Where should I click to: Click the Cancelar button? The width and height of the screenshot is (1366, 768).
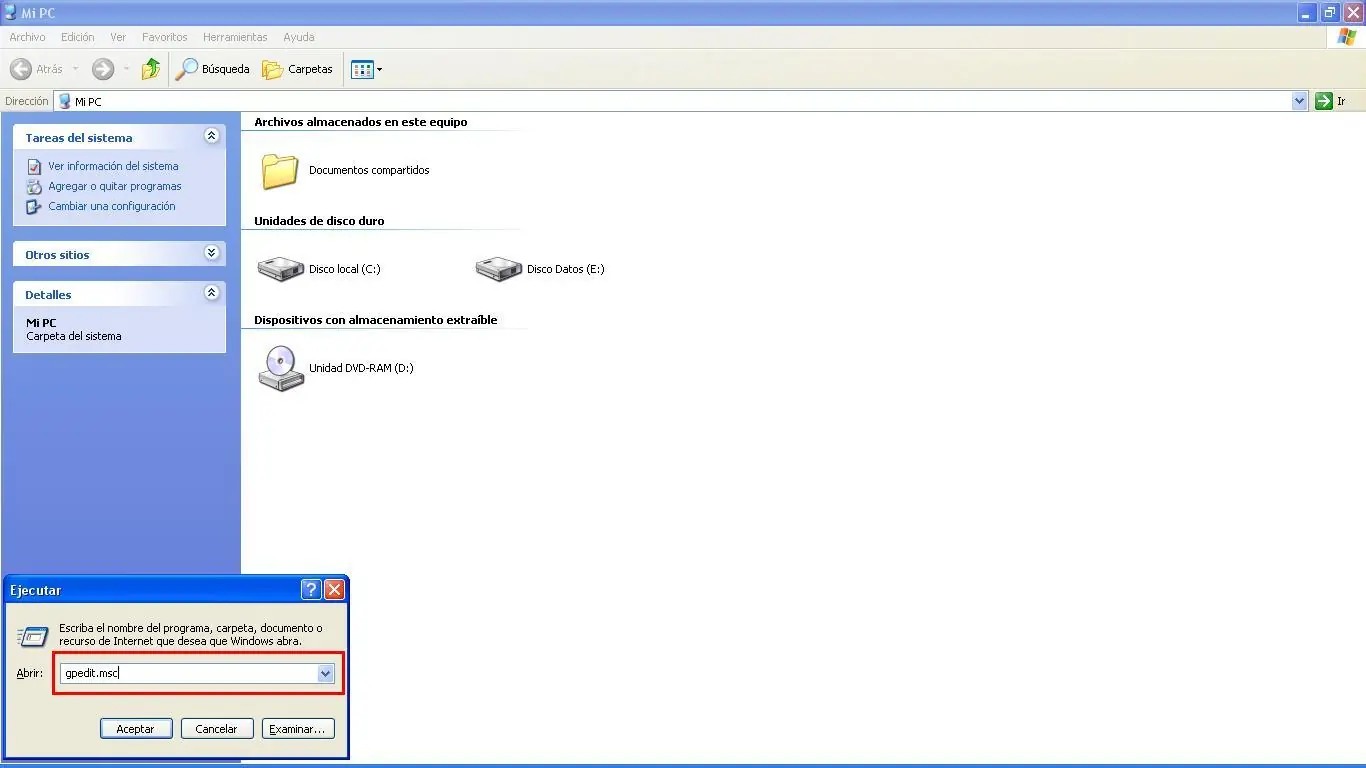[216, 729]
